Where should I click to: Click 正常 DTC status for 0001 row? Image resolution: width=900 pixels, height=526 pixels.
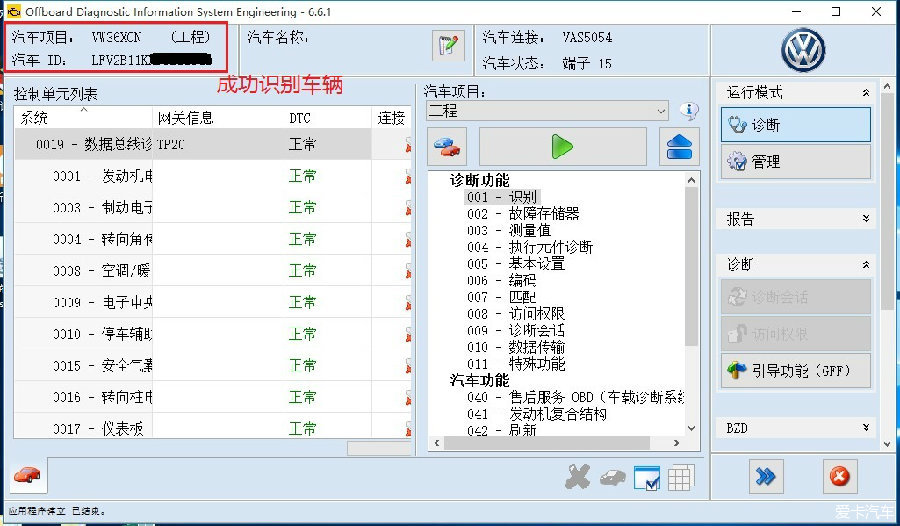[302, 176]
